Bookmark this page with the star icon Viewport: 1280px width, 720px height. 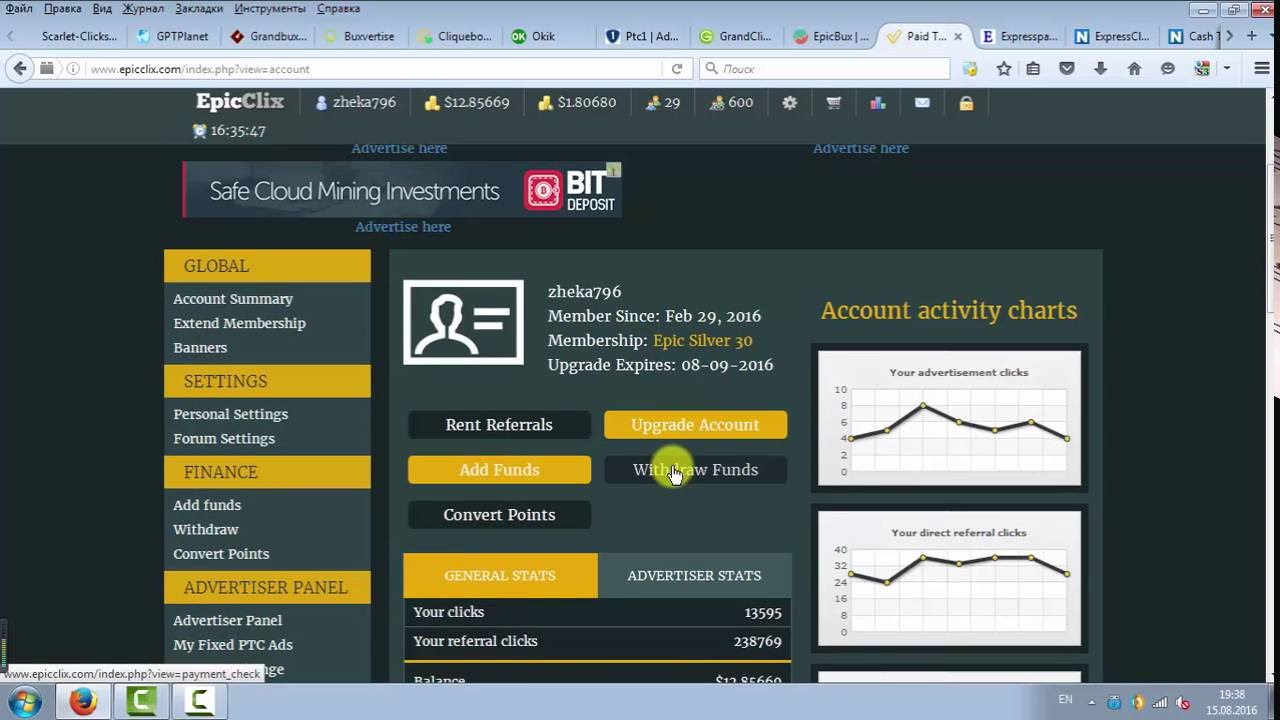tap(1004, 69)
